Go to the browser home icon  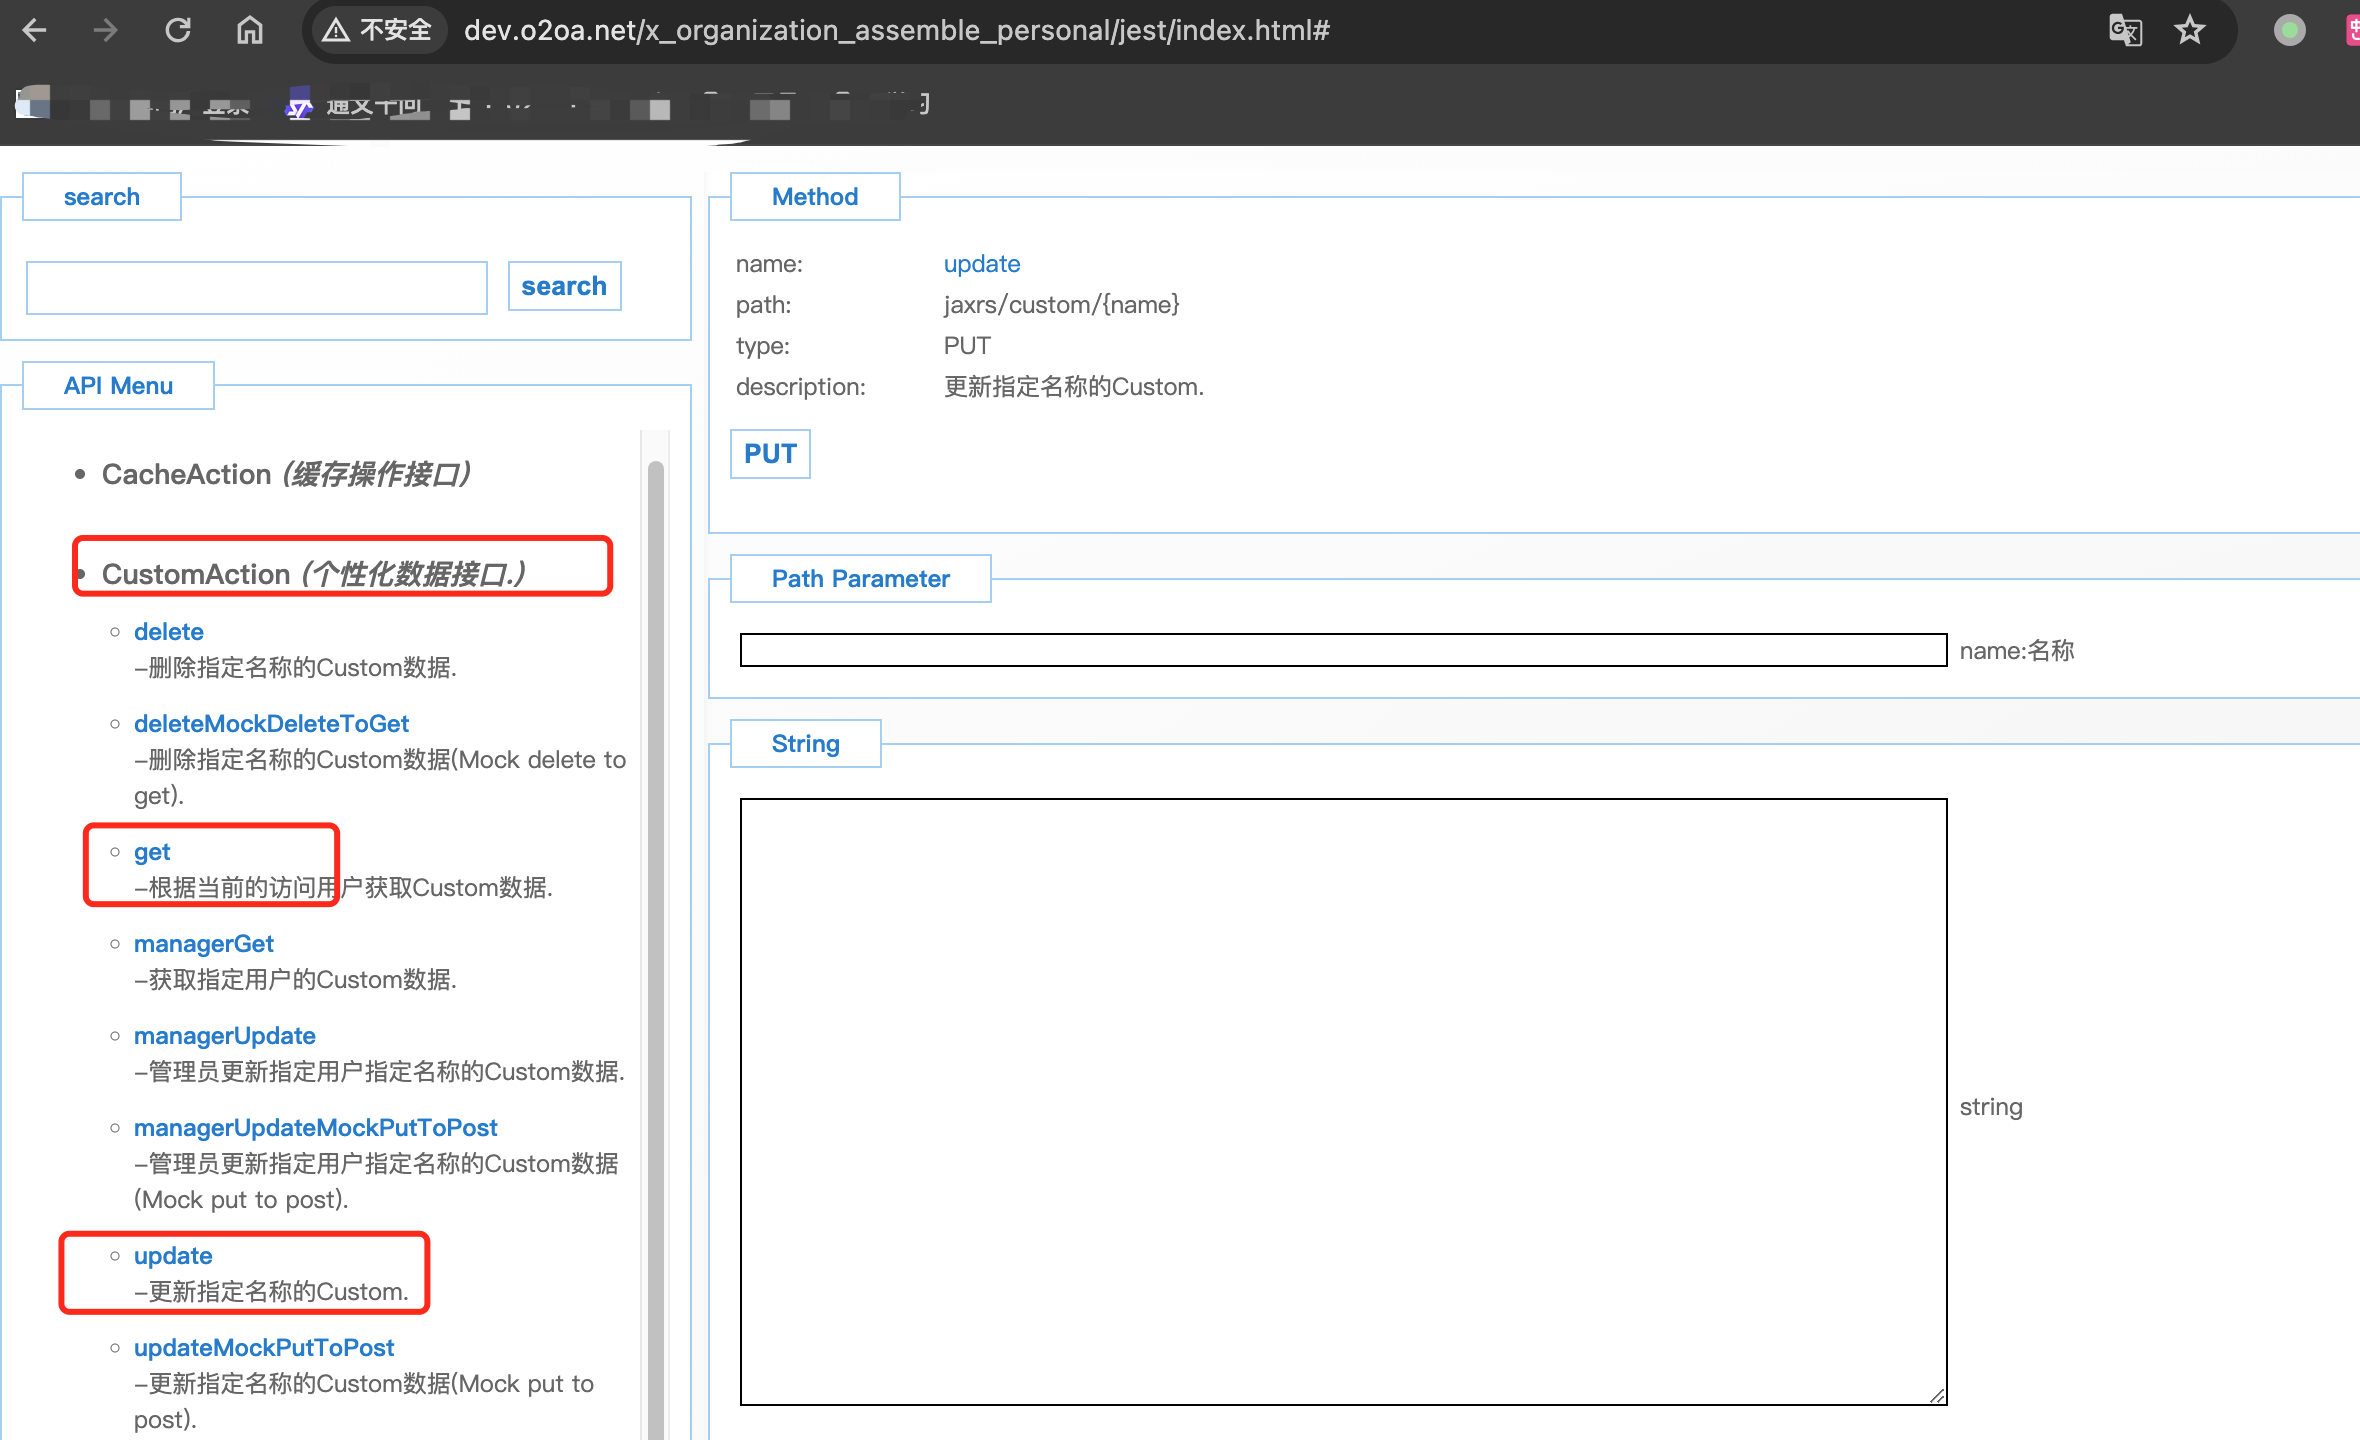pos(249,30)
